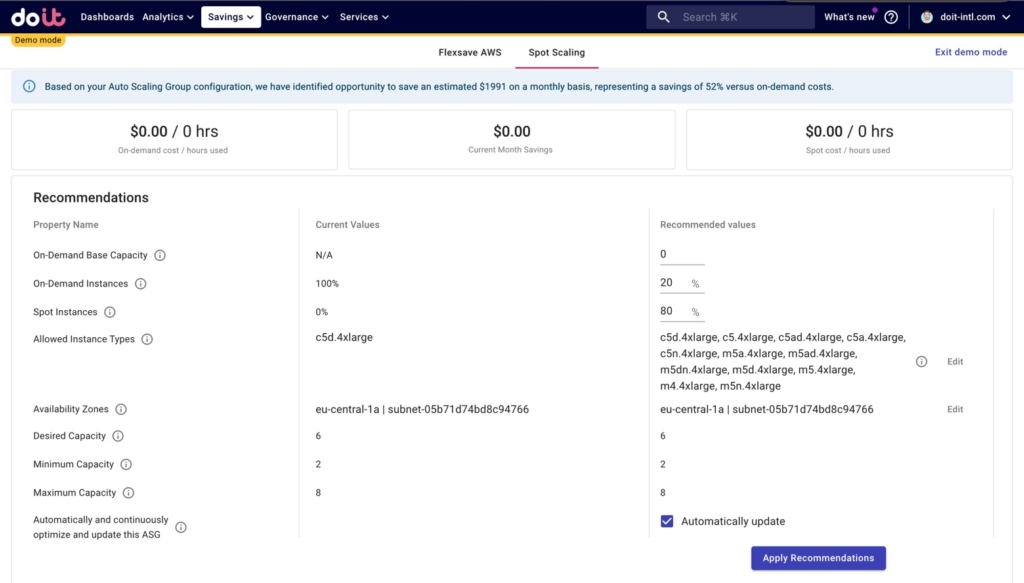Toggle the Automatically update checkbox

click(667, 521)
